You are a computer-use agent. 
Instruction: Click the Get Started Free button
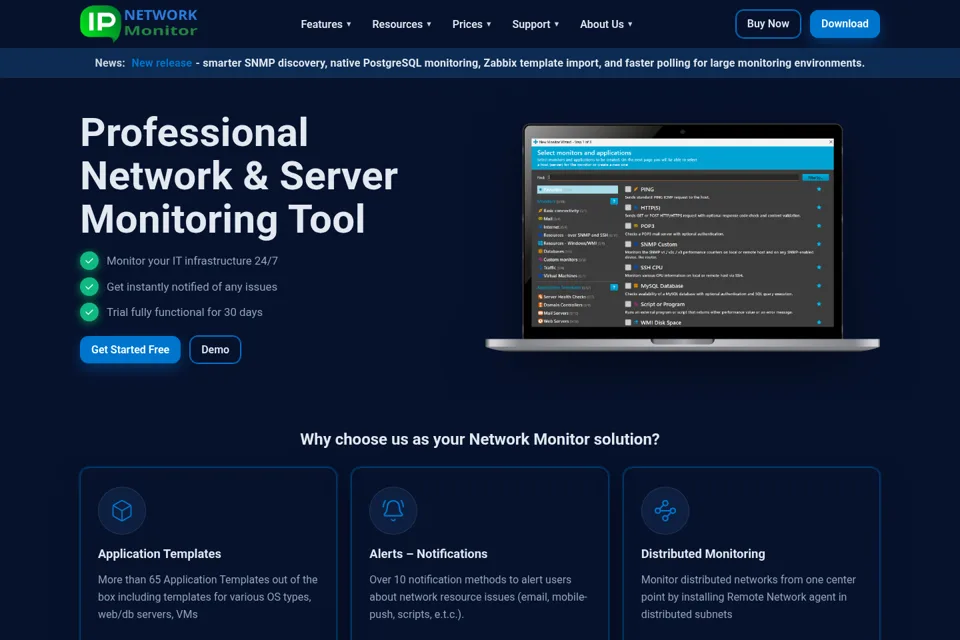click(x=130, y=350)
